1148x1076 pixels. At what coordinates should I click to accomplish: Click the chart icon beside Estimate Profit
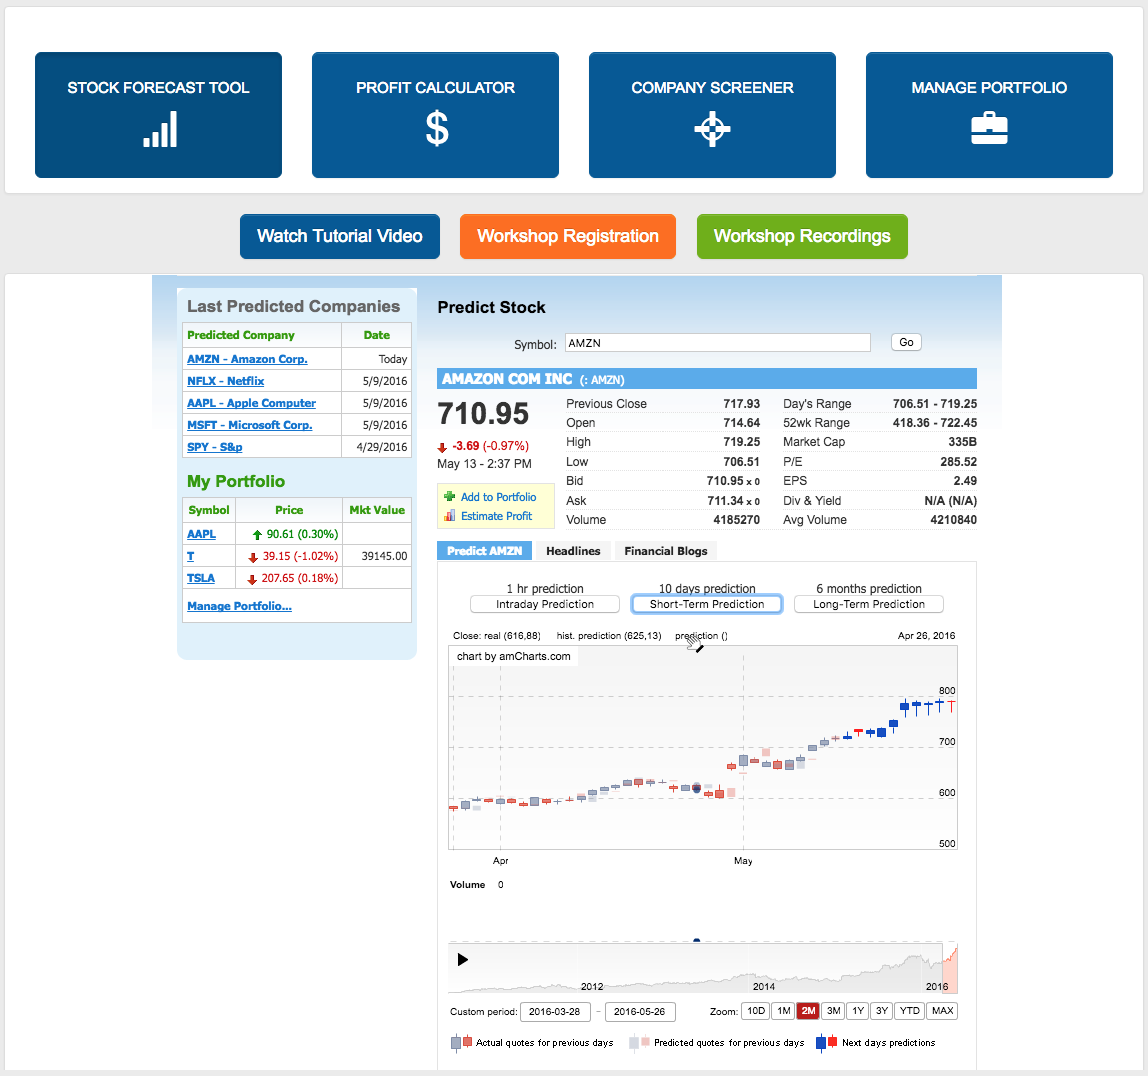pos(450,515)
